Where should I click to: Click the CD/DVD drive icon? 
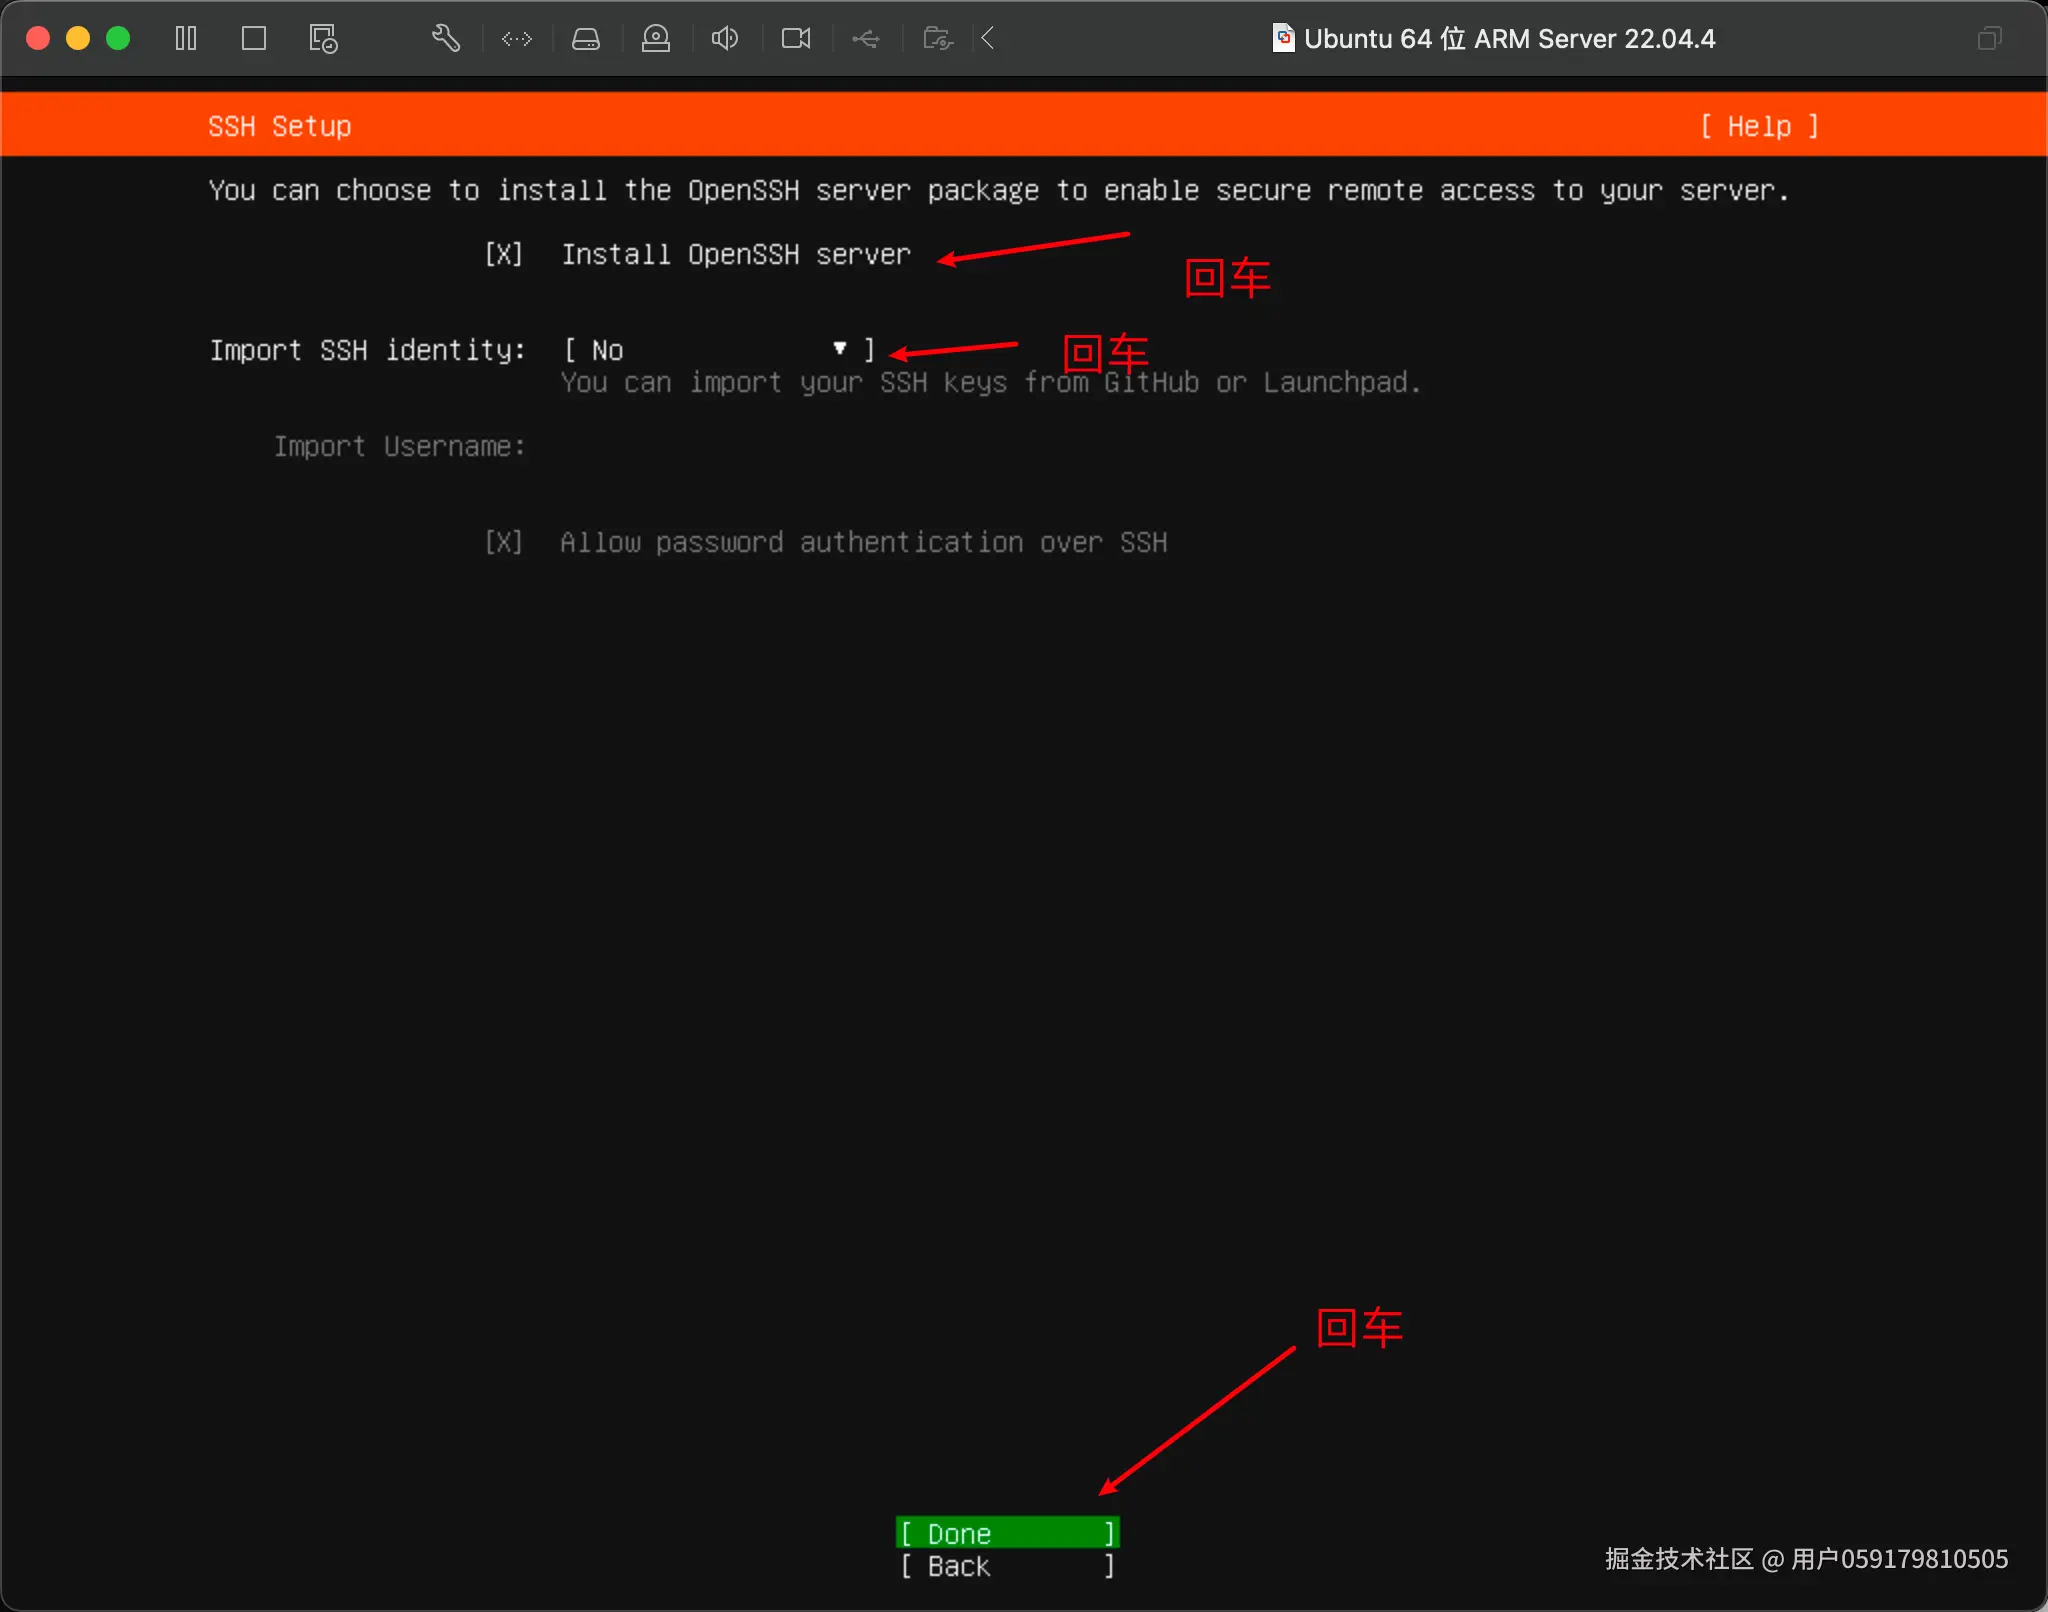coord(656,38)
